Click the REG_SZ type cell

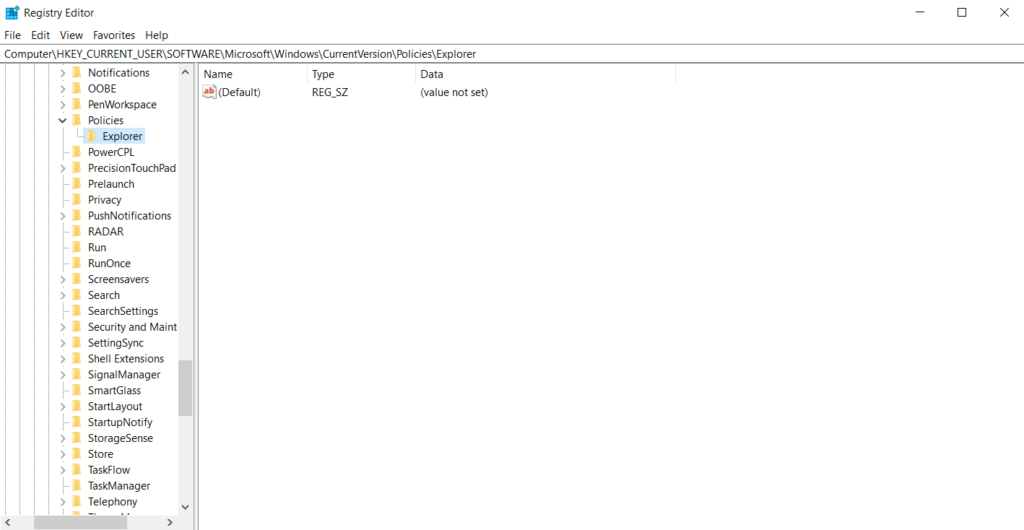(330, 92)
